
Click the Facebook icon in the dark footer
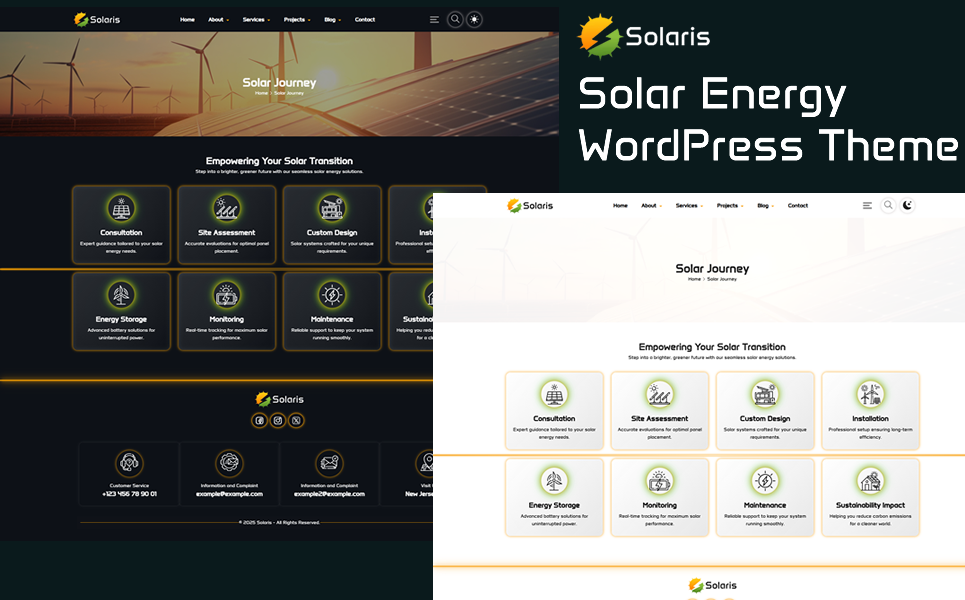point(260,421)
